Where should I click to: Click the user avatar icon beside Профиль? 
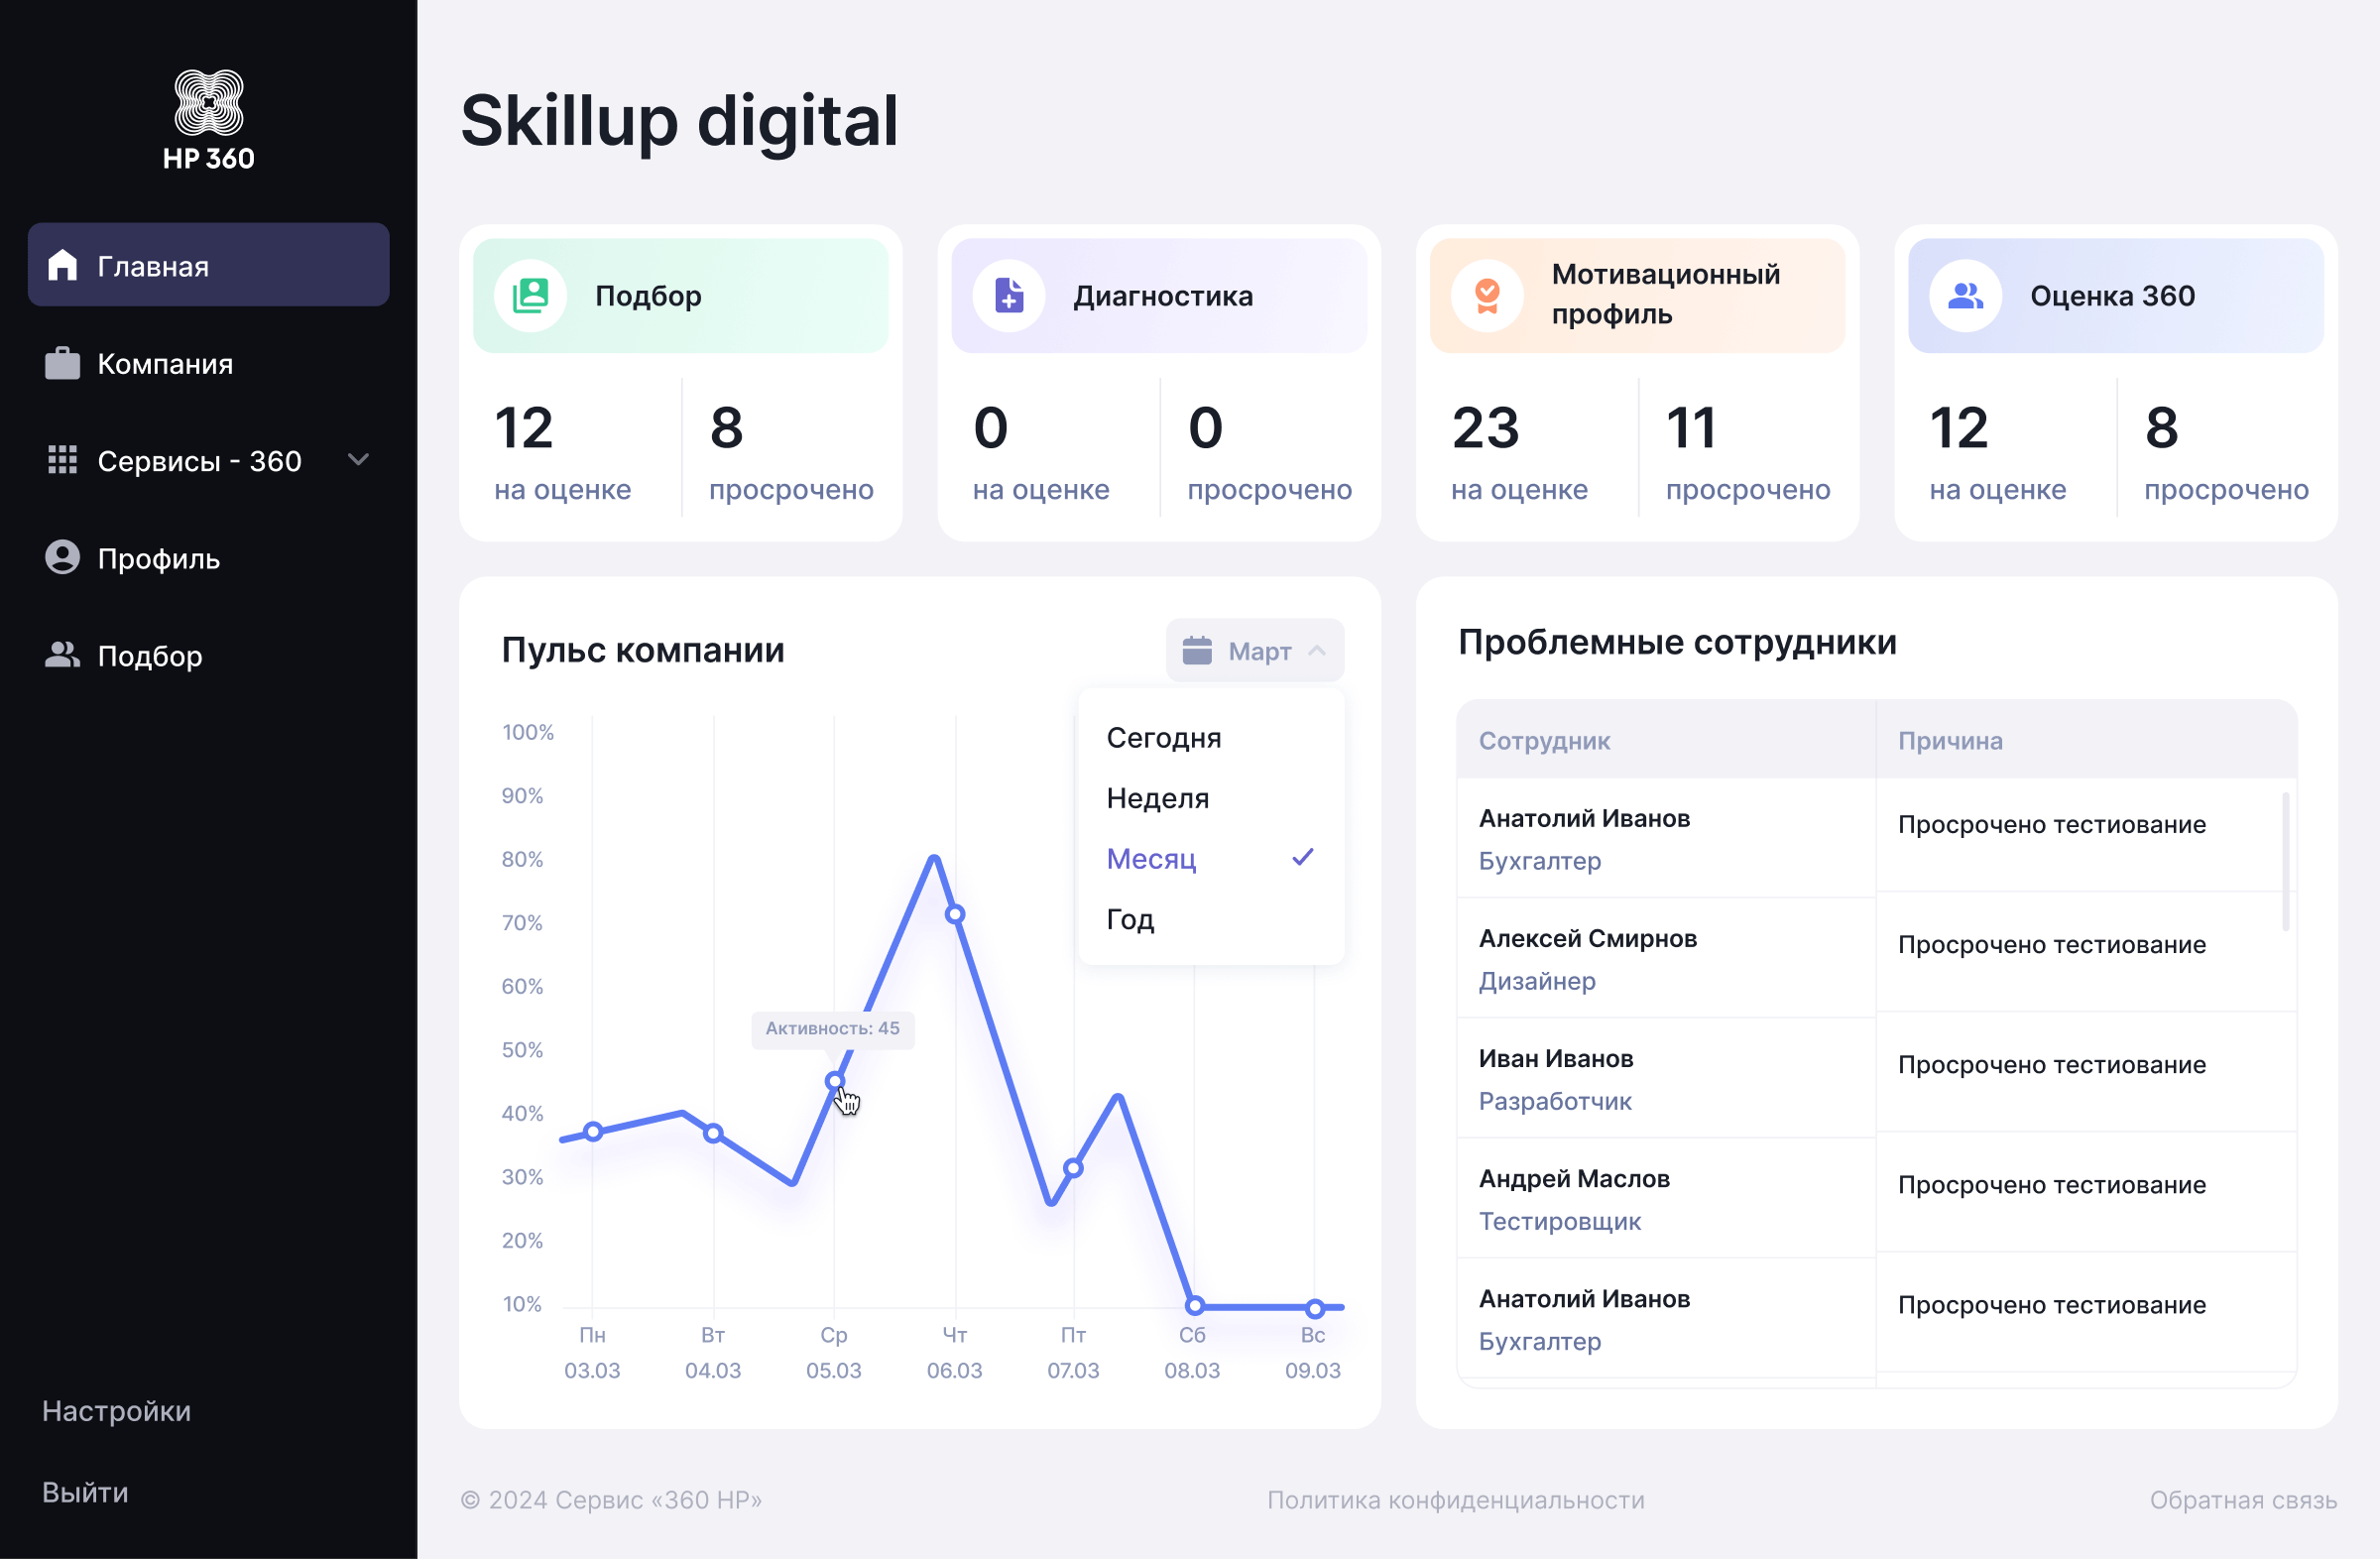coord(62,557)
